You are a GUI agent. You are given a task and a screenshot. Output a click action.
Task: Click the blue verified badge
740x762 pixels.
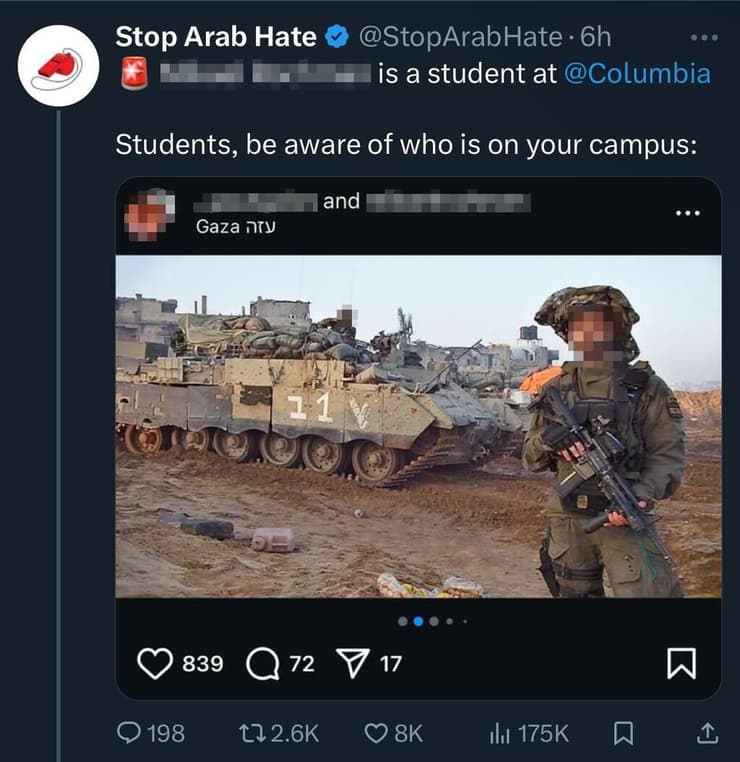(338, 38)
